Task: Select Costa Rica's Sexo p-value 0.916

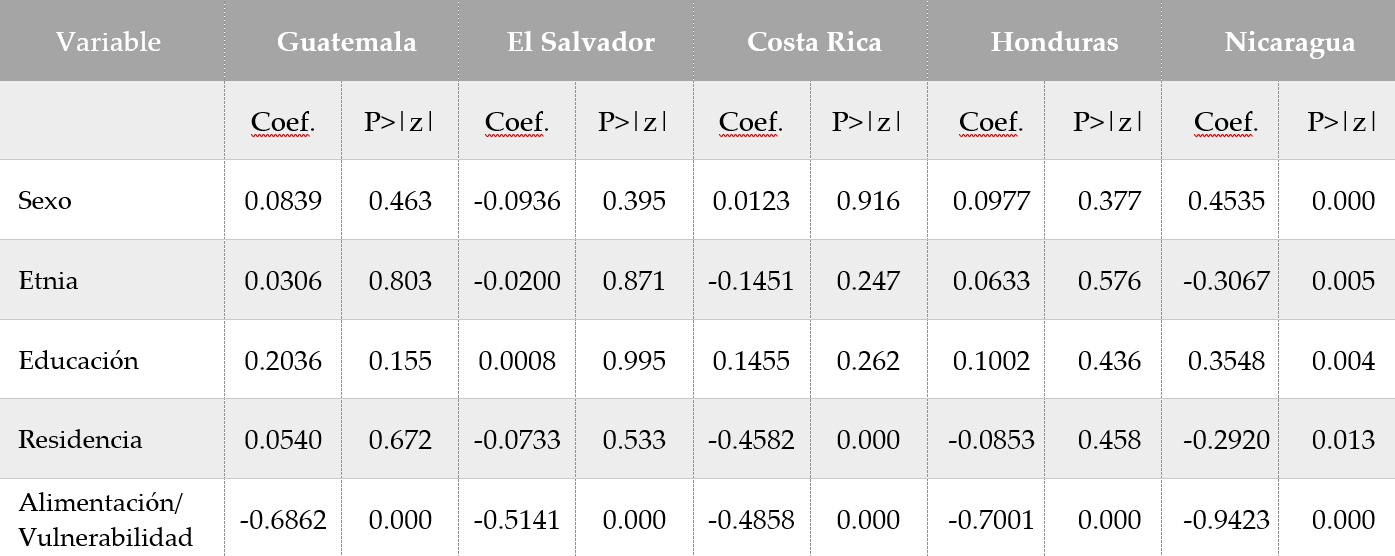Action: pos(868,201)
